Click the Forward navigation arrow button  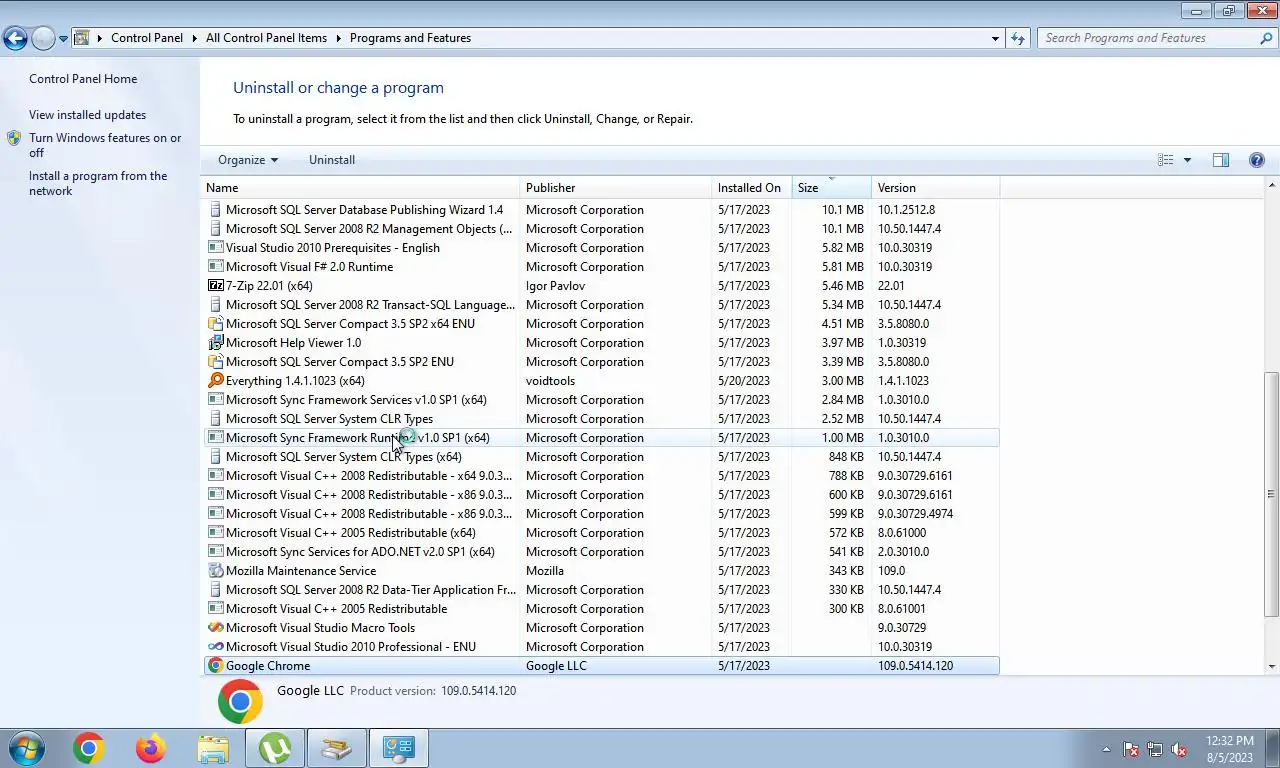pos(43,39)
